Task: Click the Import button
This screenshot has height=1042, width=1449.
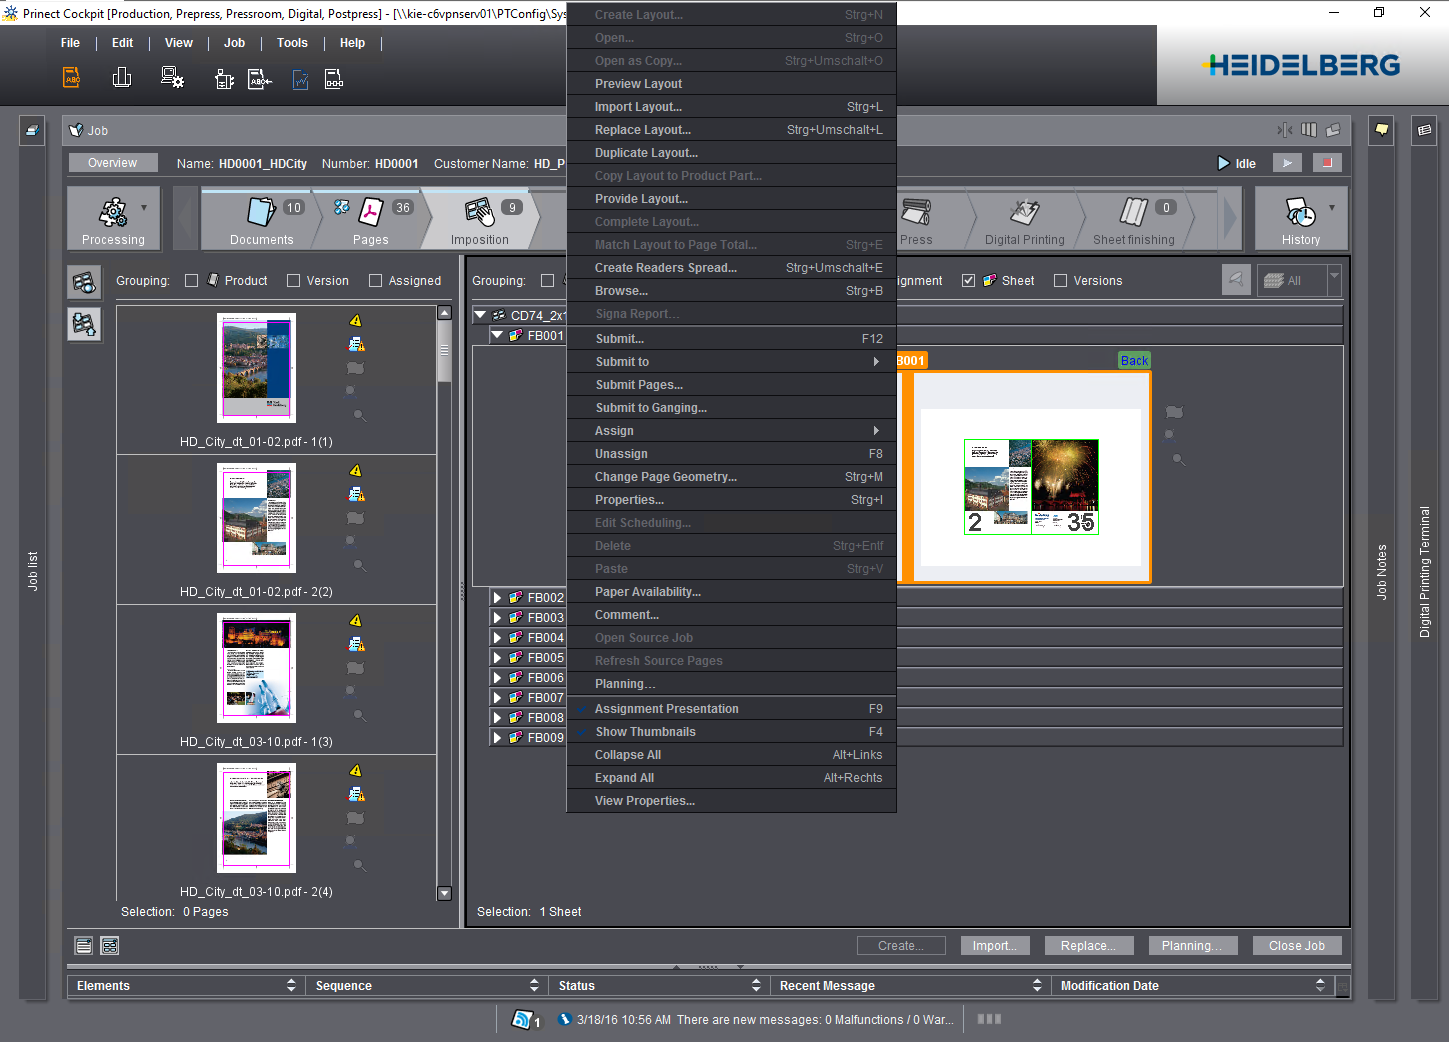Action: click(x=994, y=945)
